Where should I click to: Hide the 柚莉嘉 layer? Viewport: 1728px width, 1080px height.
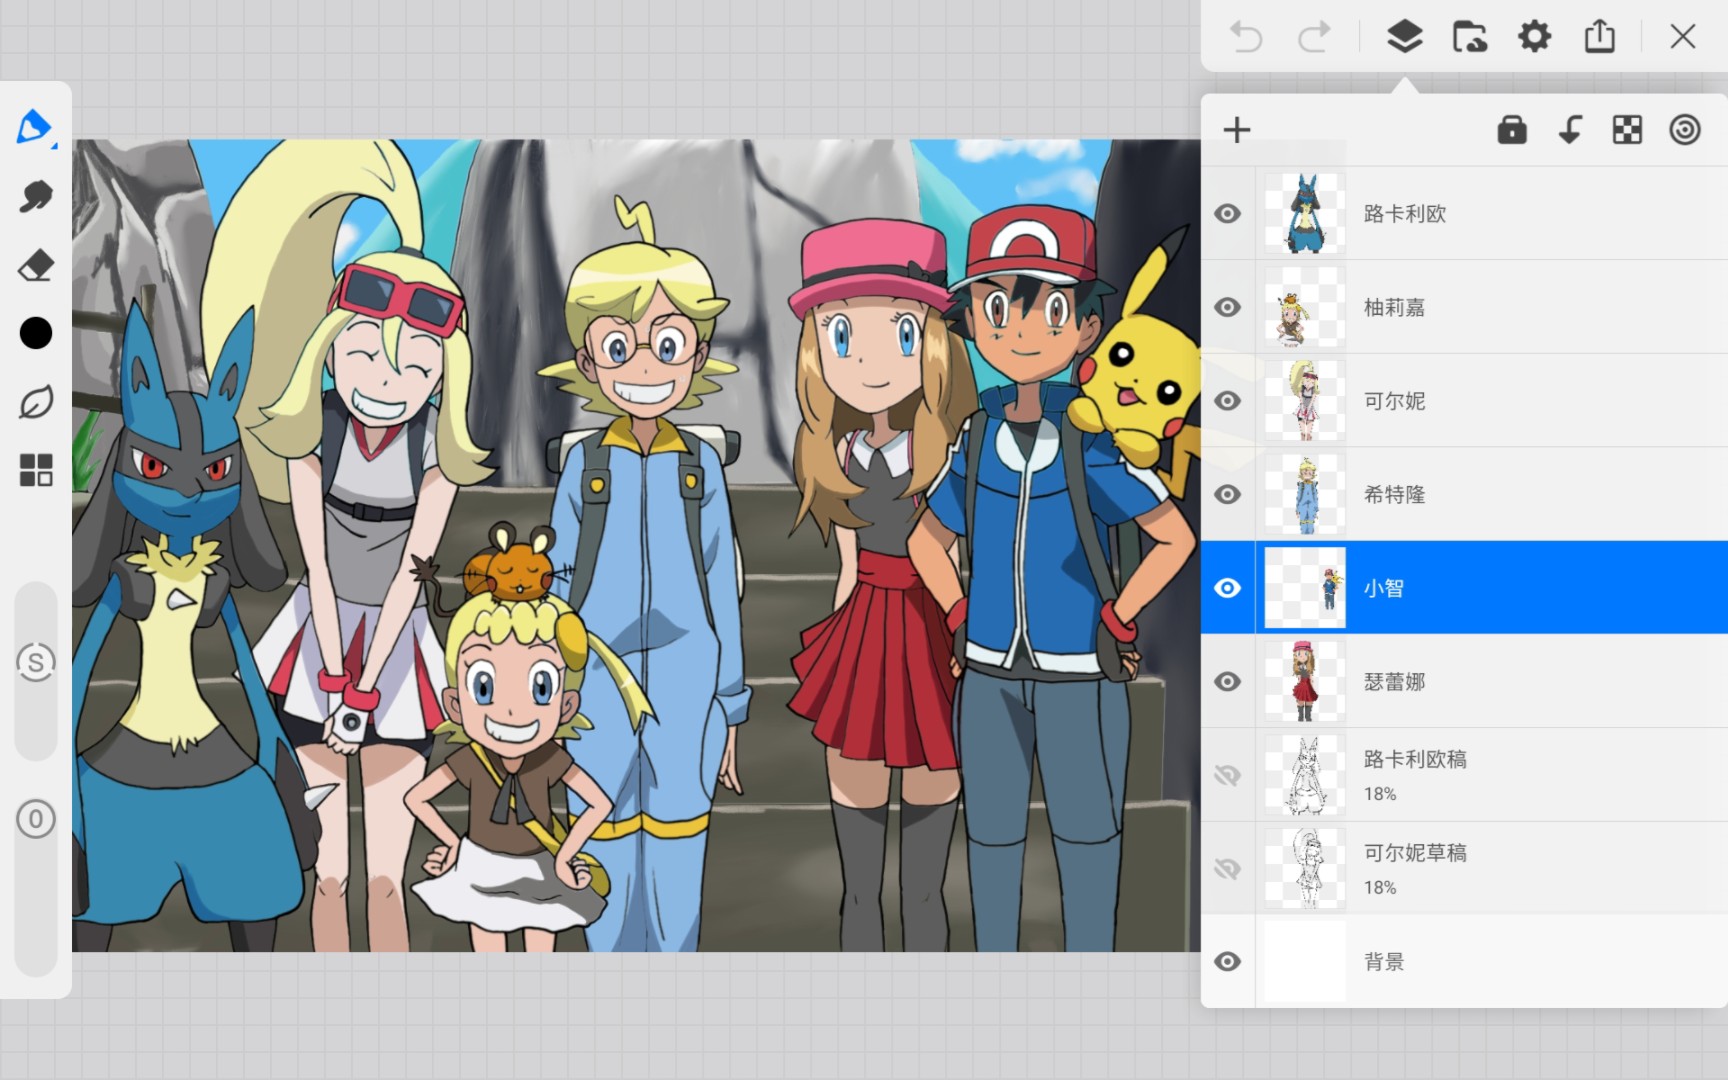coord(1228,307)
